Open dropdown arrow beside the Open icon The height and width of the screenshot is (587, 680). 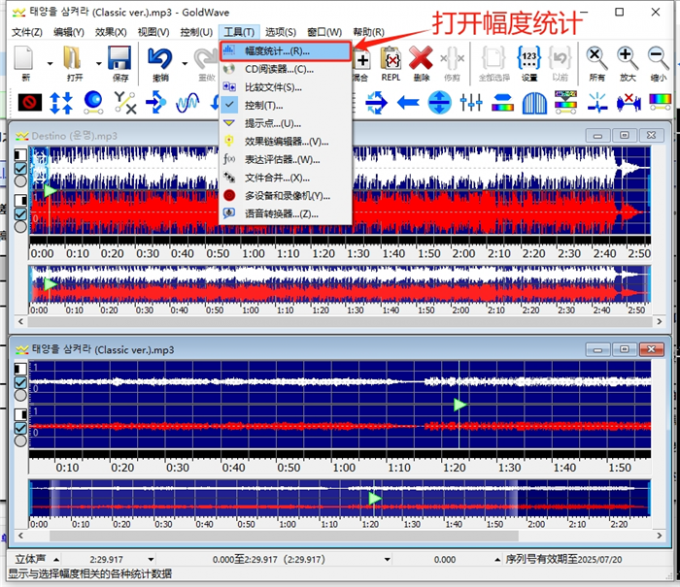tap(99, 64)
